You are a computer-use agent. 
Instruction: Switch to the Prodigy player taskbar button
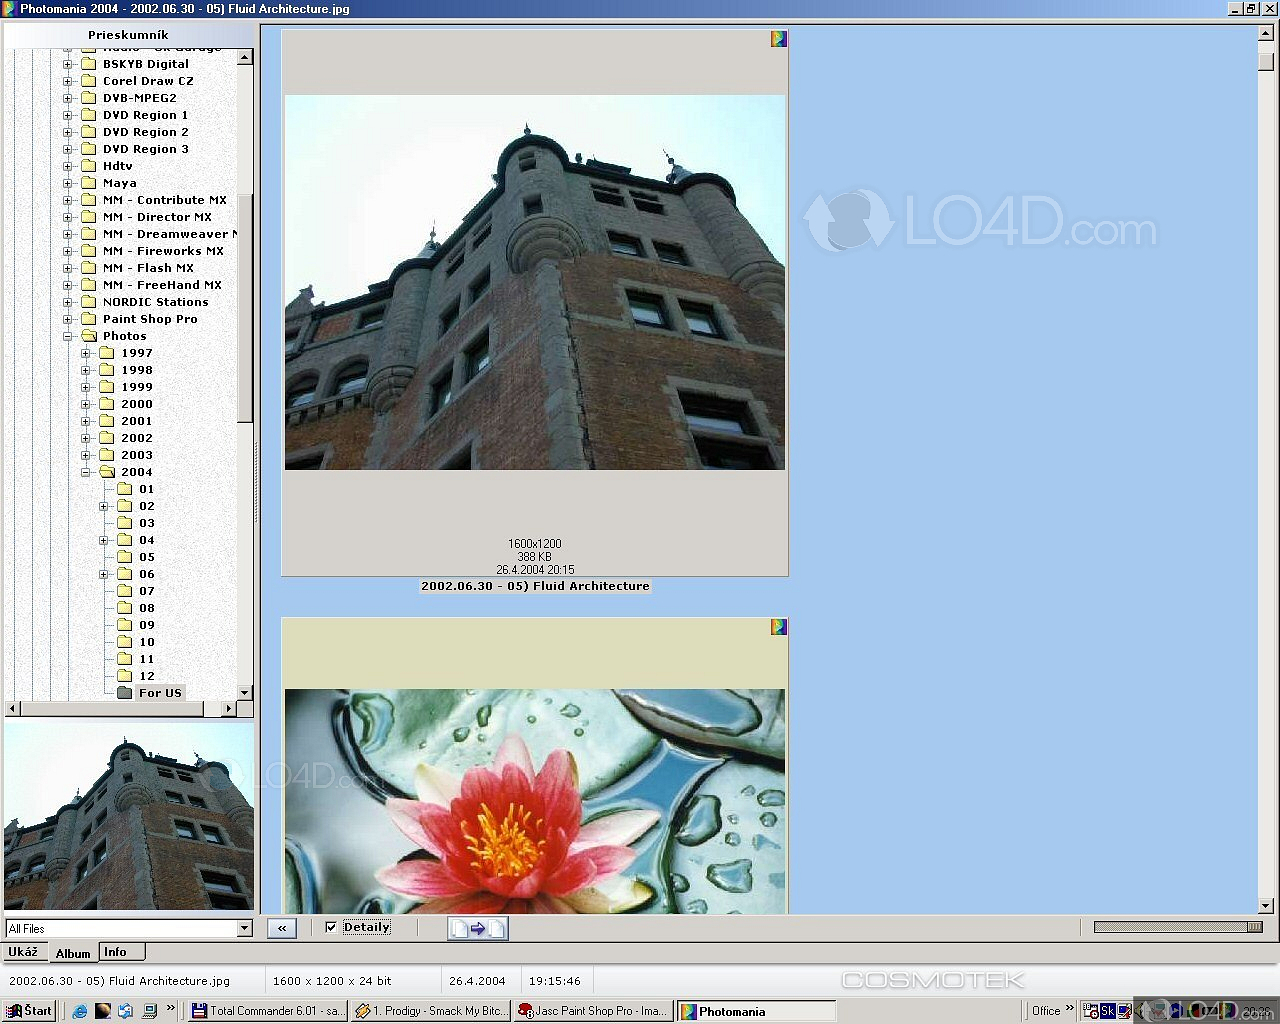click(431, 1011)
